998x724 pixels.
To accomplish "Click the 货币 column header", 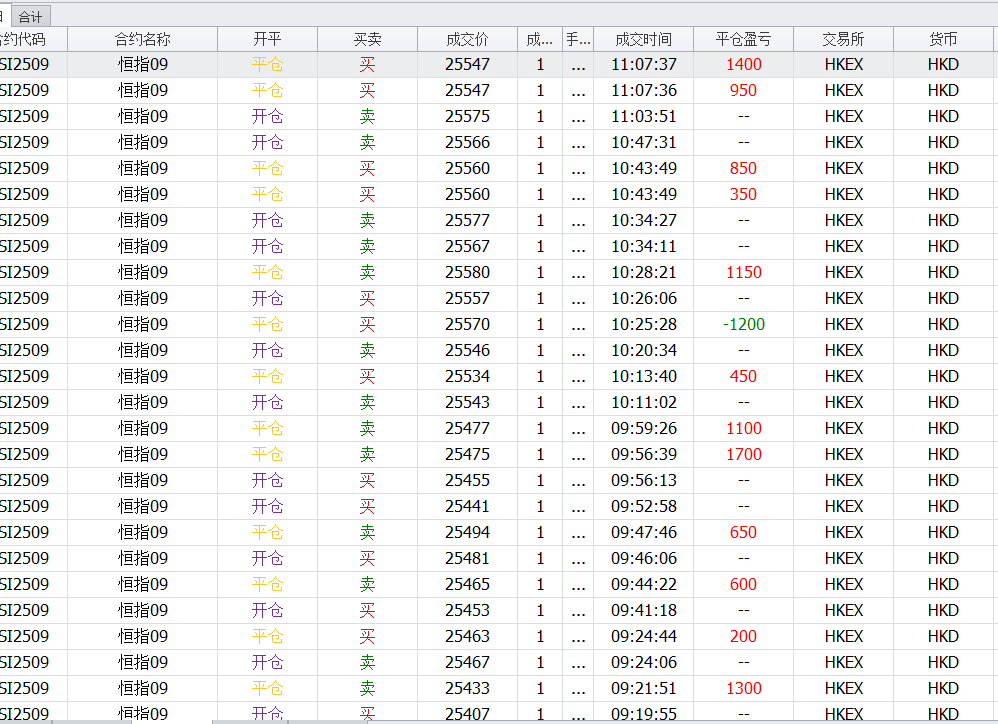I will [x=943, y=39].
